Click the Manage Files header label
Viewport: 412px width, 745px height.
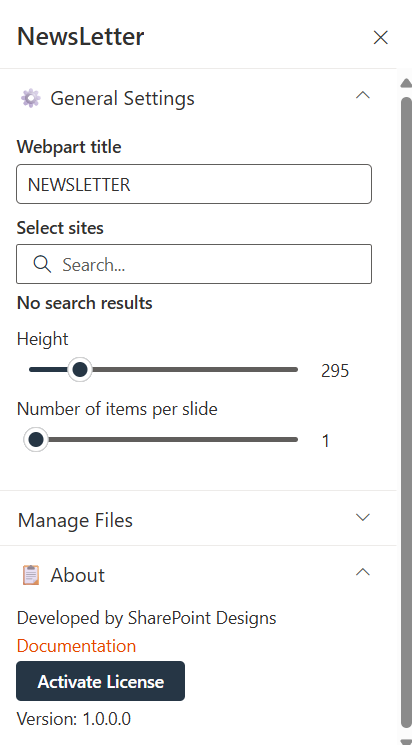pyautogui.click(x=75, y=520)
